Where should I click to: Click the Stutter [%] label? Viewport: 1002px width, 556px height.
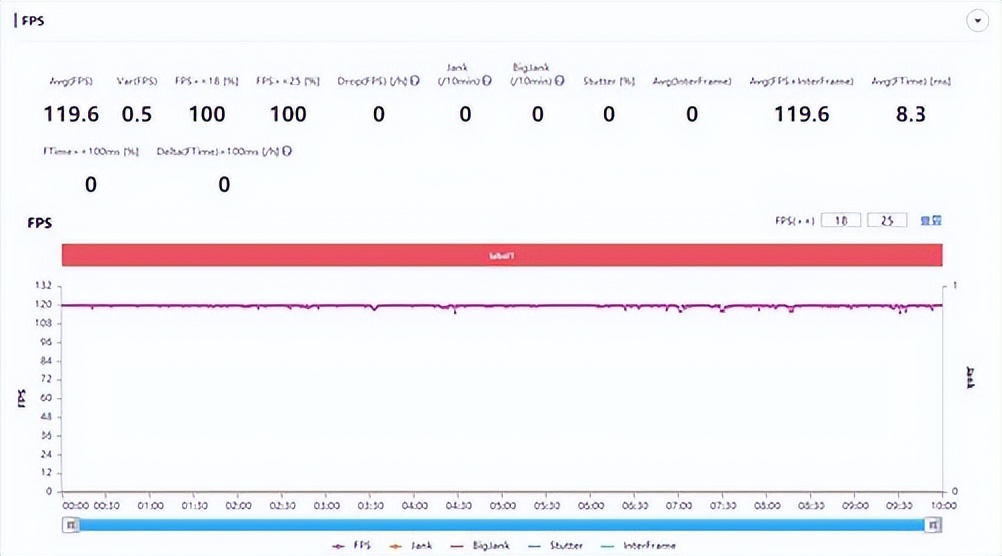click(x=609, y=81)
